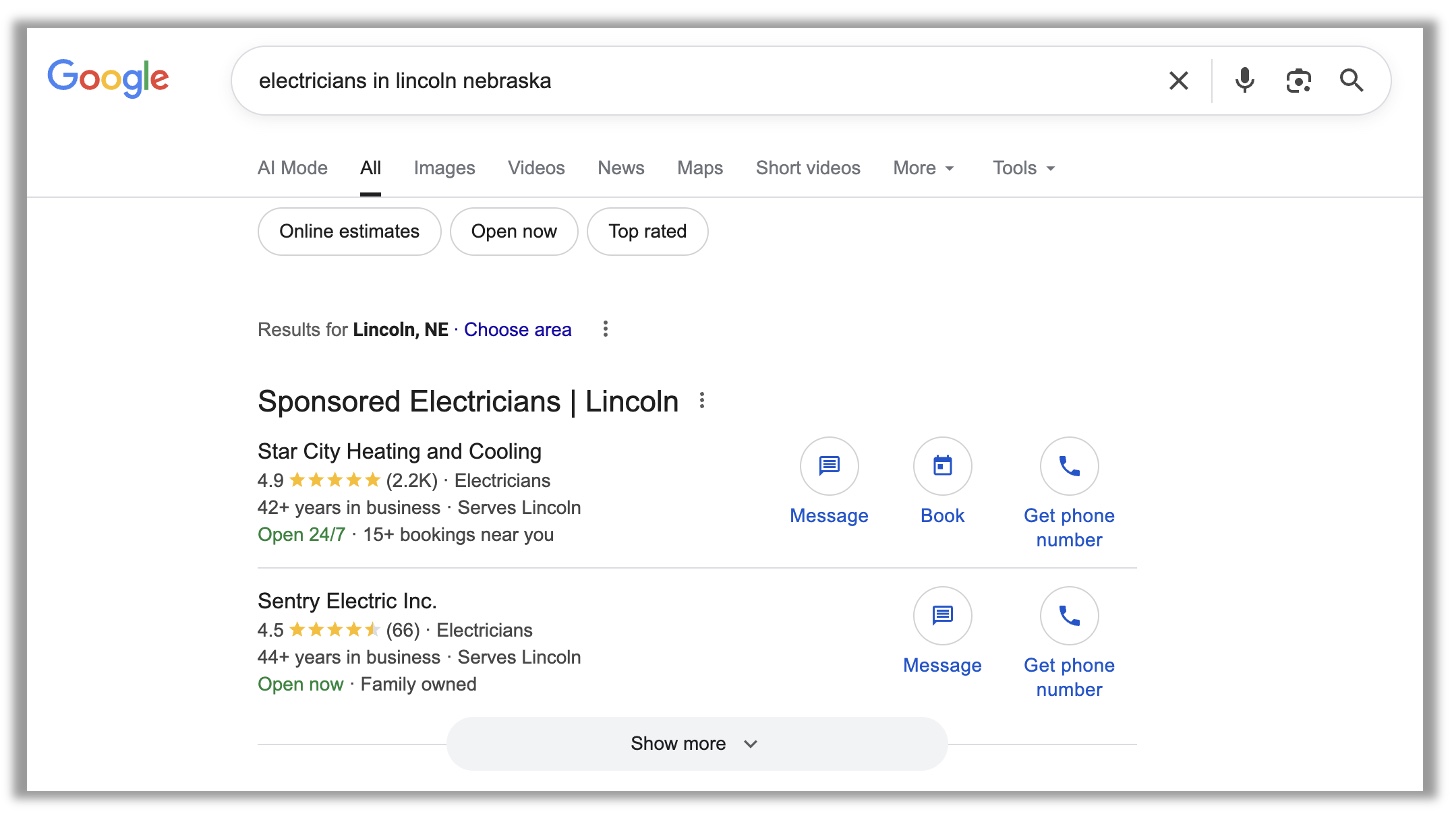
Task: Toggle the Online estimates filter chip
Action: pyautogui.click(x=349, y=232)
